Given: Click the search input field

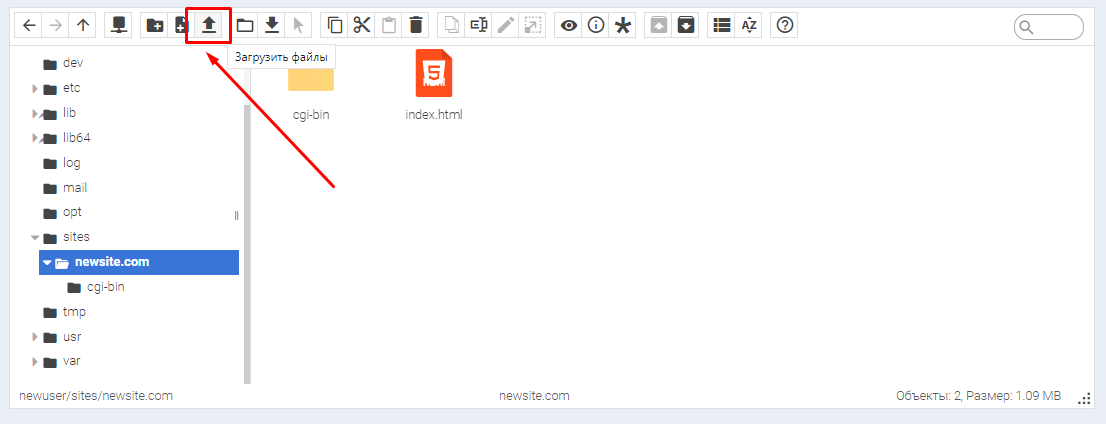Looking at the screenshot, I should click(1056, 27).
